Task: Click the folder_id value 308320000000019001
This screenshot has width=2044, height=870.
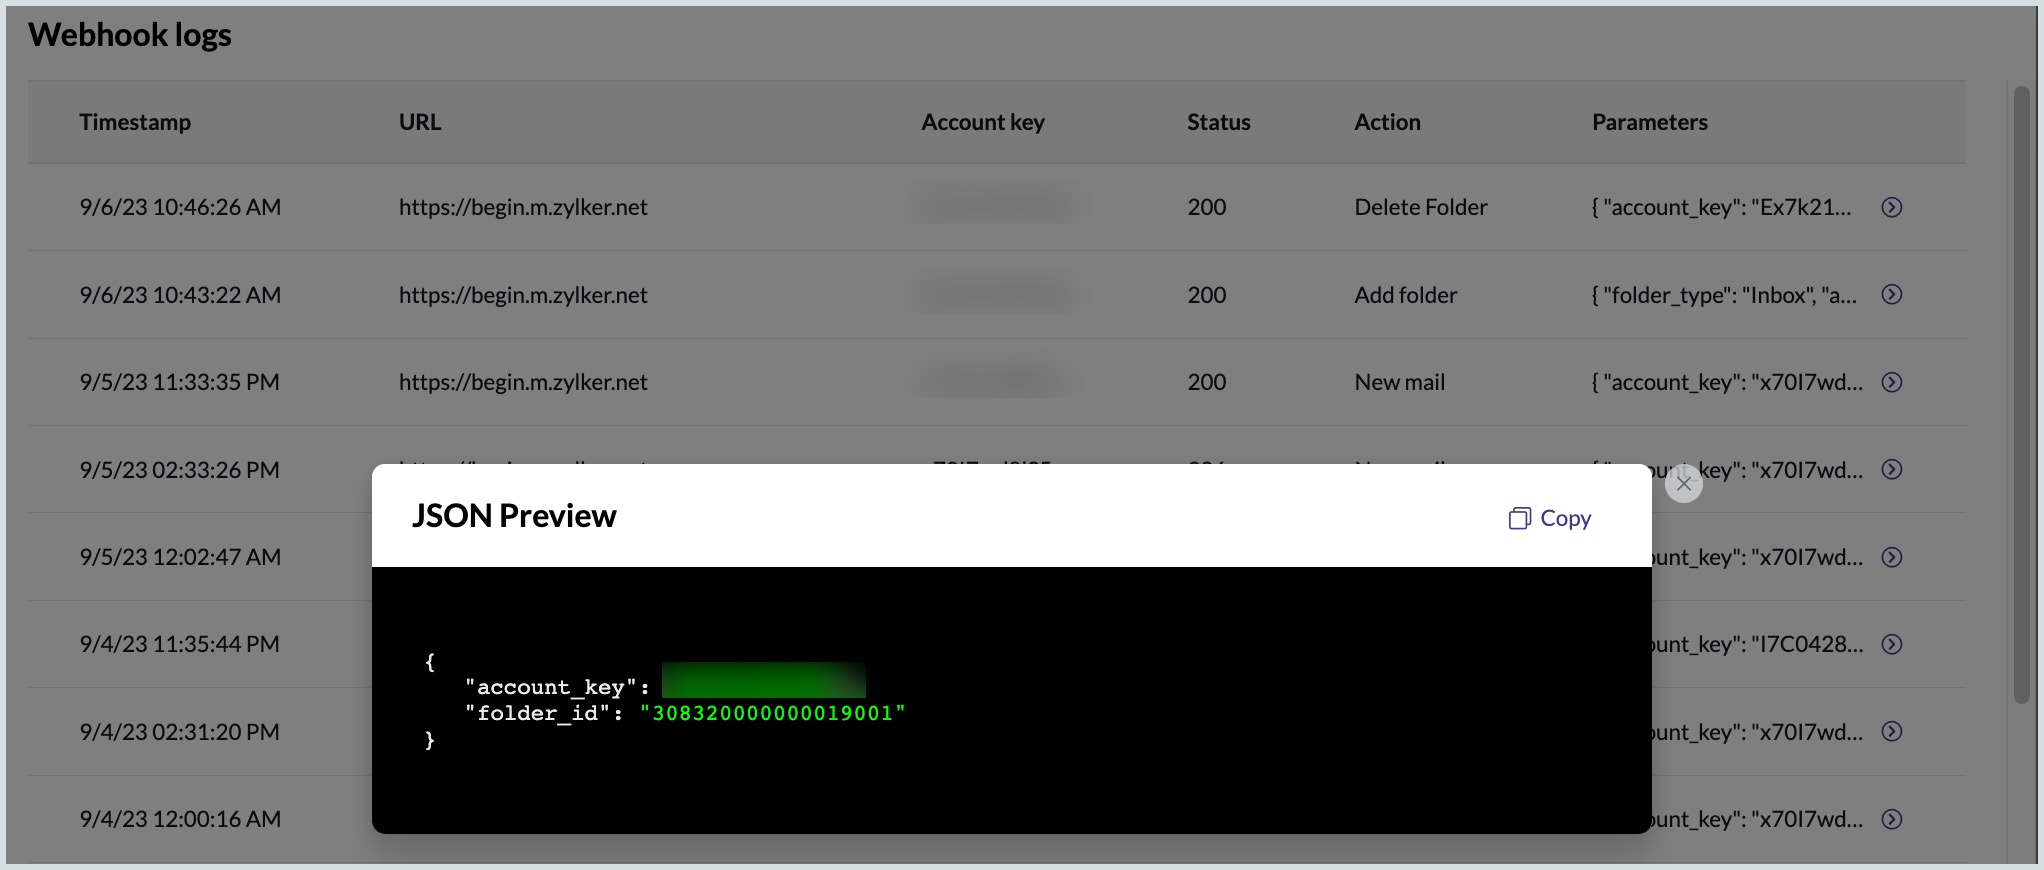Action: tap(773, 713)
